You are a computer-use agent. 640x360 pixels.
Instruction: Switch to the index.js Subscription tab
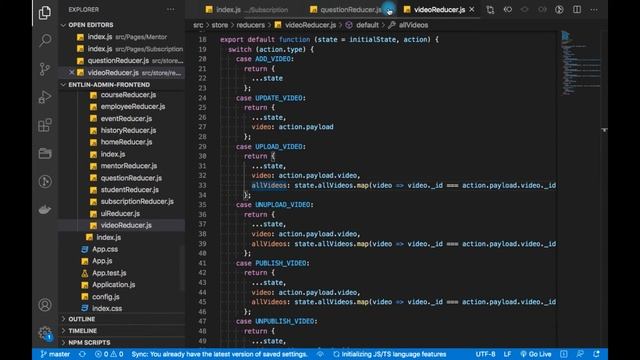click(247, 9)
